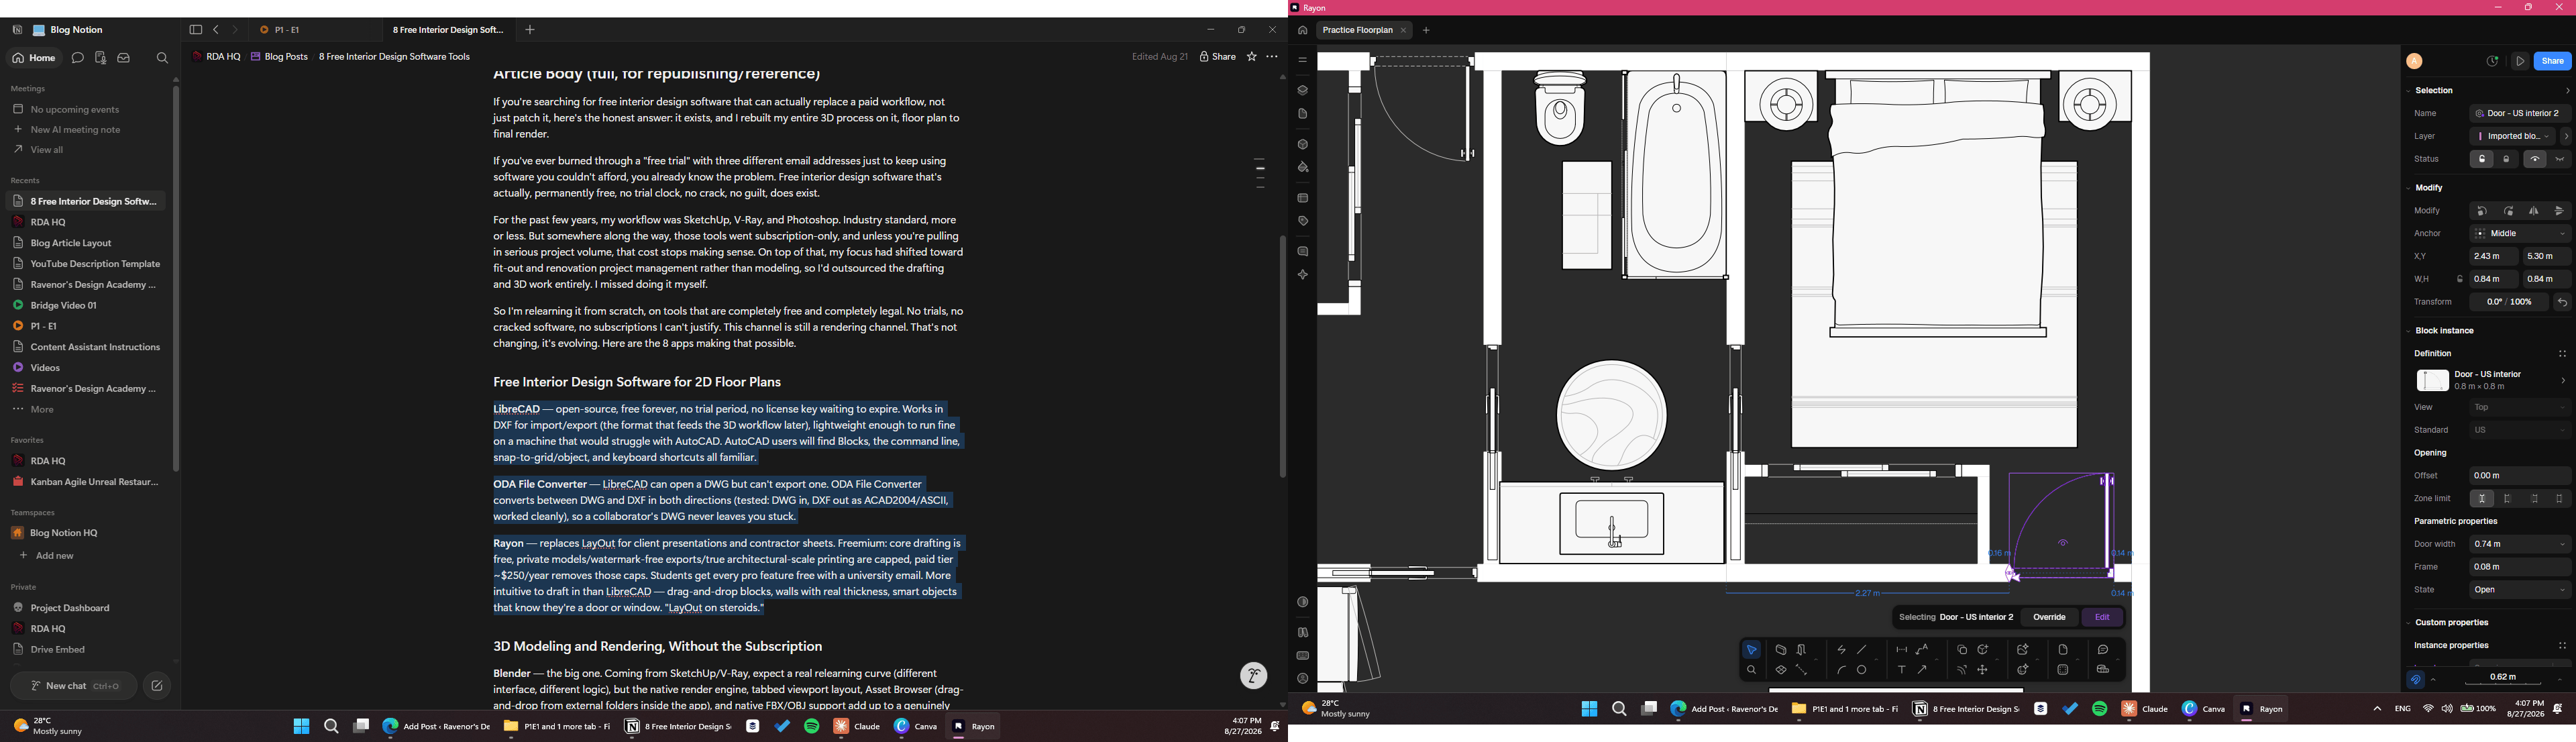Toggle the locked status for the door
The width and height of the screenshot is (2576, 742).
pyautogui.click(x=2506, y=159)
